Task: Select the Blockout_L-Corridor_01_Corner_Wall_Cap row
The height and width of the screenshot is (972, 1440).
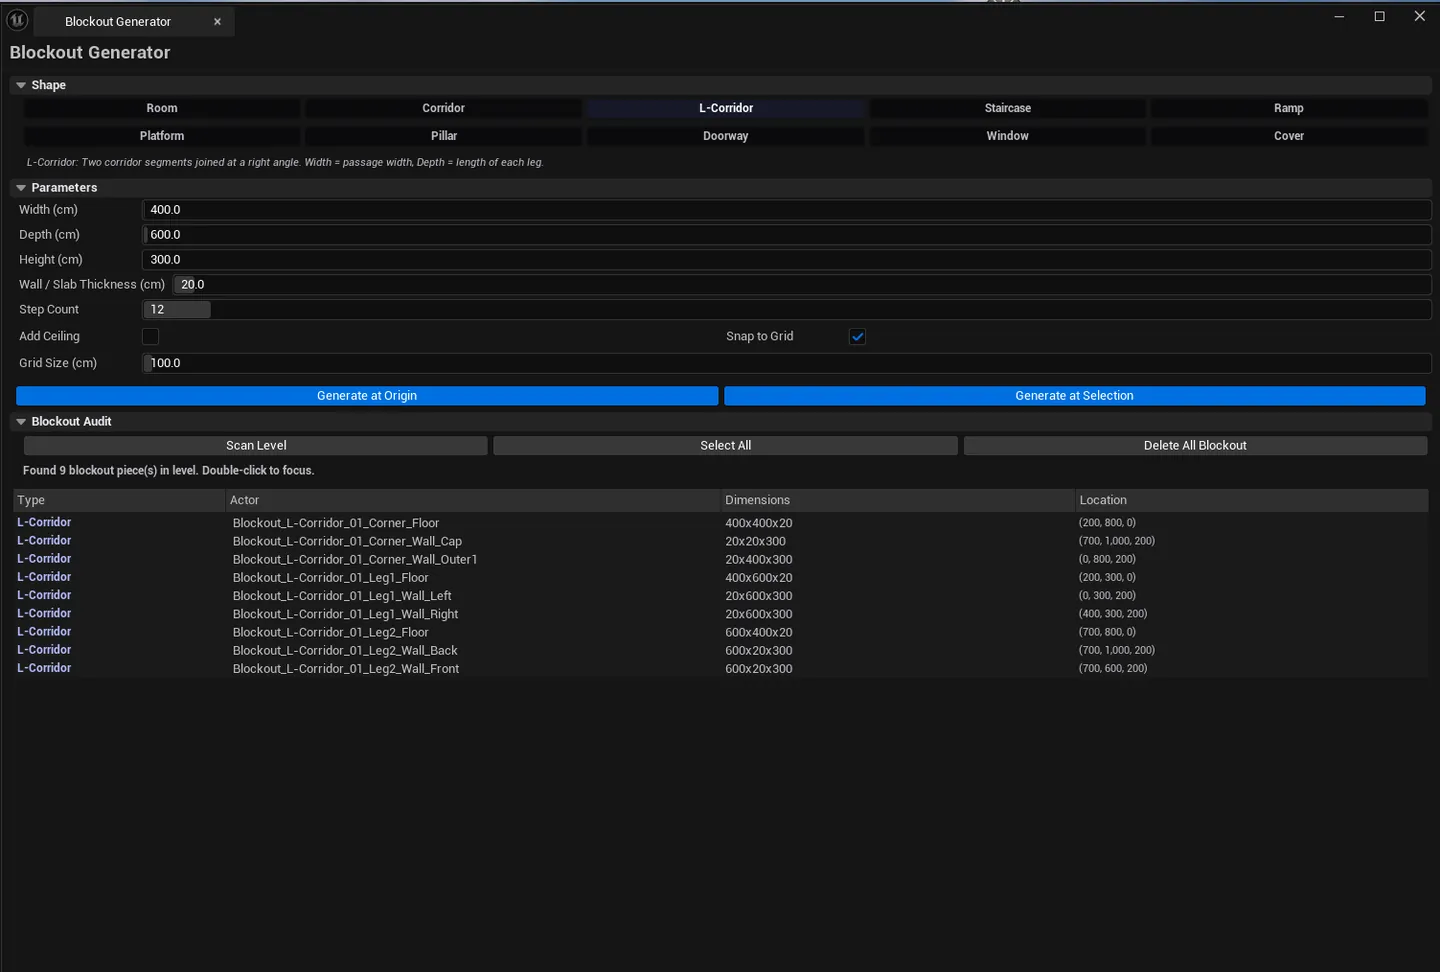Action: tap(720, 541)
